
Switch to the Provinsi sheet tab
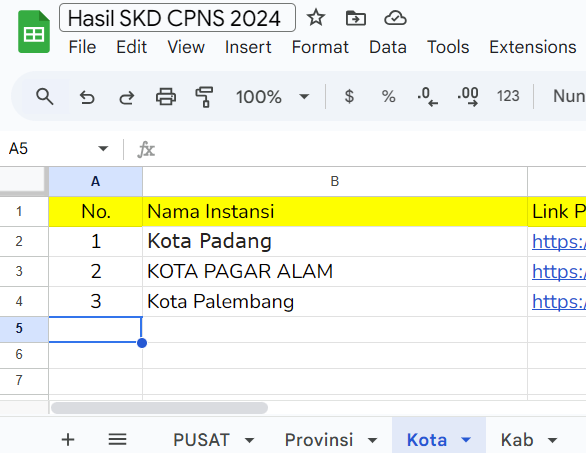(x=319, y=440)
